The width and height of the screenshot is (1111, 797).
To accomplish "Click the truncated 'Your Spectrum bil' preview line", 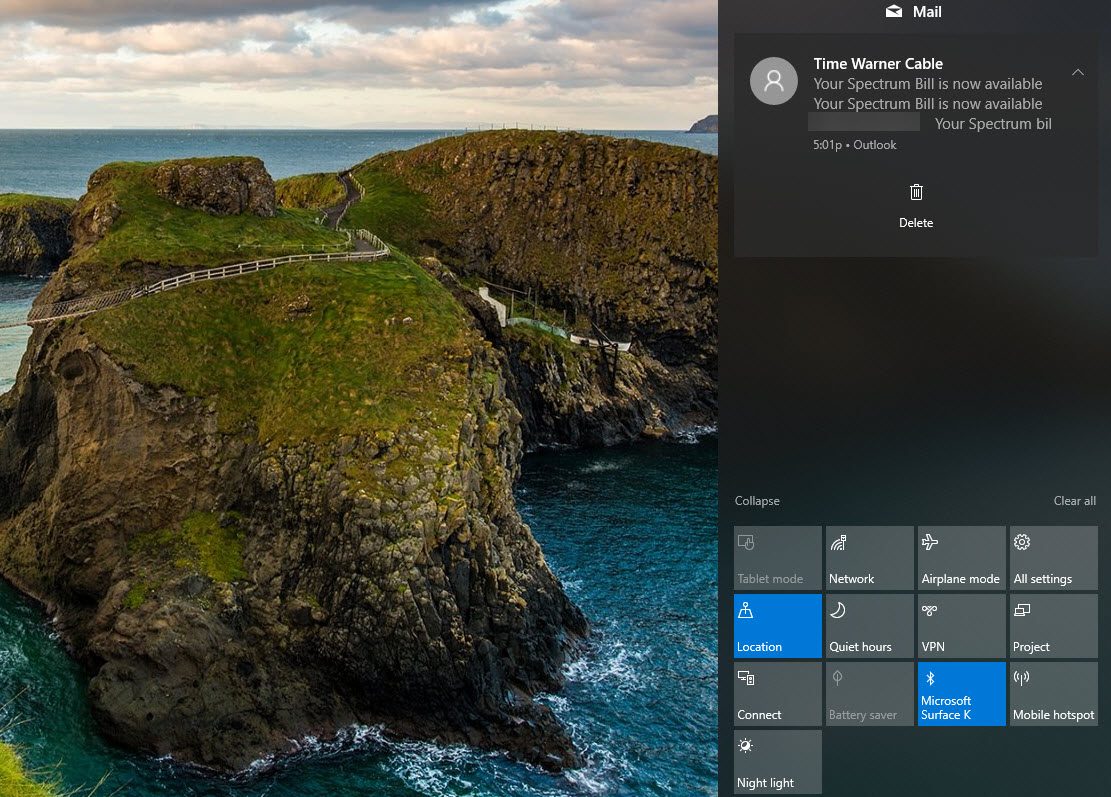I will pyautogui.click(x=993, y=123).
